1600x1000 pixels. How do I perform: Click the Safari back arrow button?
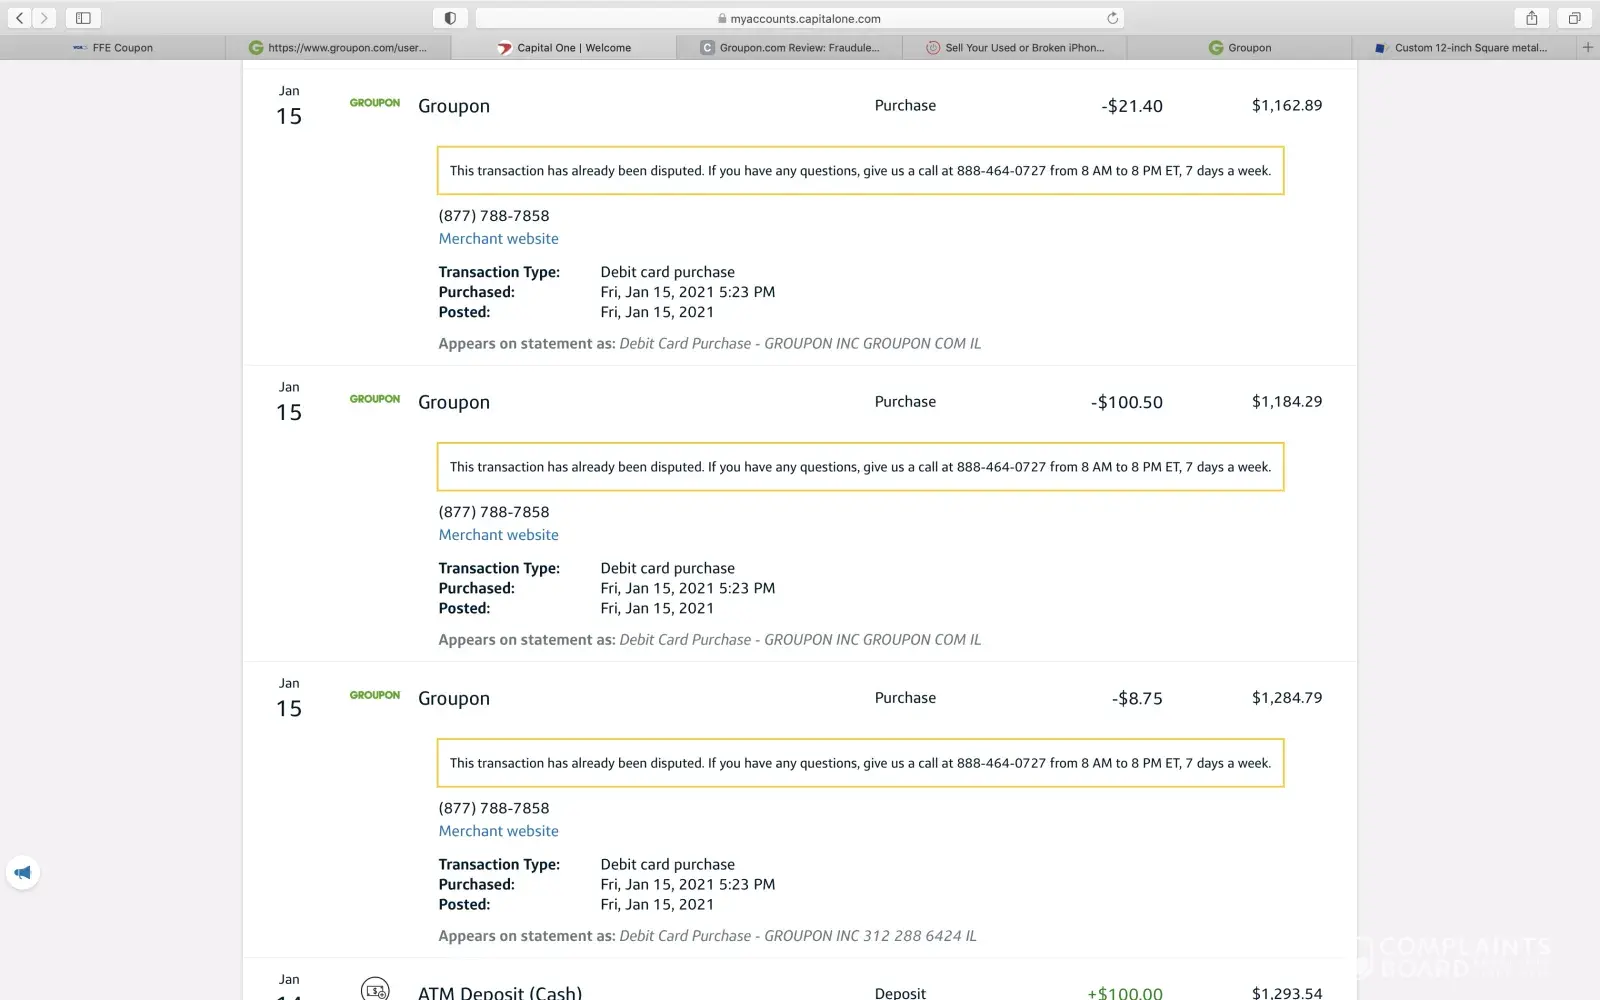pyautogui.click(x=19, y=18)
